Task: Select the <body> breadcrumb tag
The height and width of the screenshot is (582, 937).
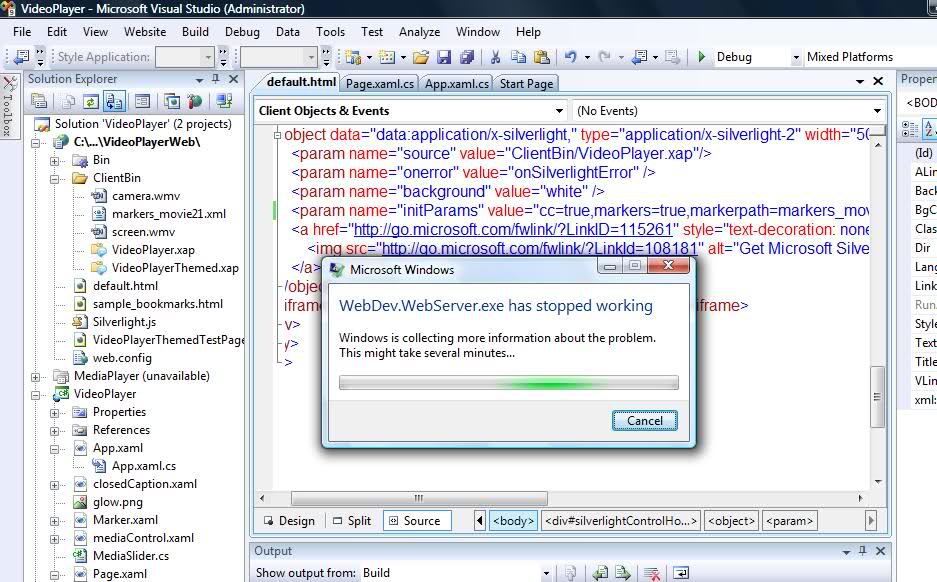Action: click(x=513, y=521)
